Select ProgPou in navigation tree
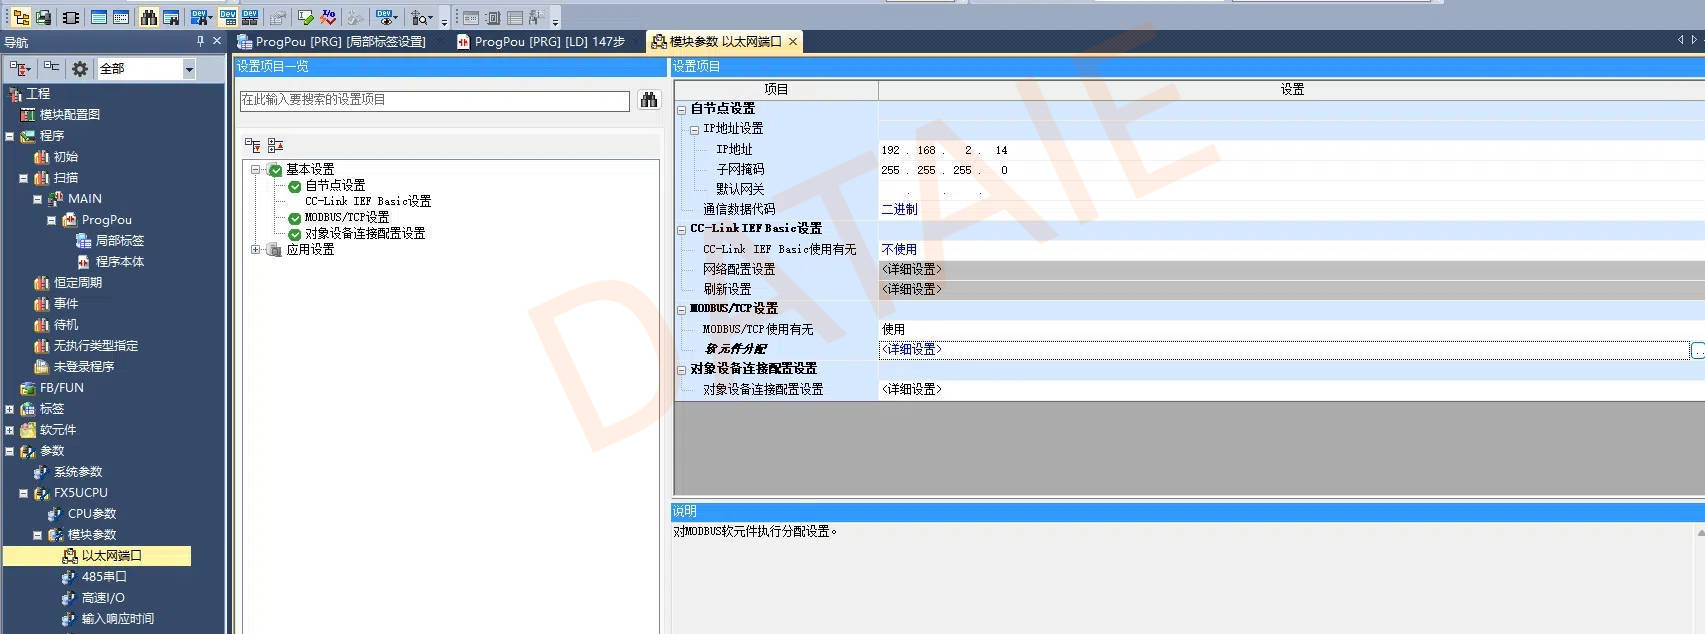Screen dimensions: 1705x634 pyautogui.click(x=106, y=220)
